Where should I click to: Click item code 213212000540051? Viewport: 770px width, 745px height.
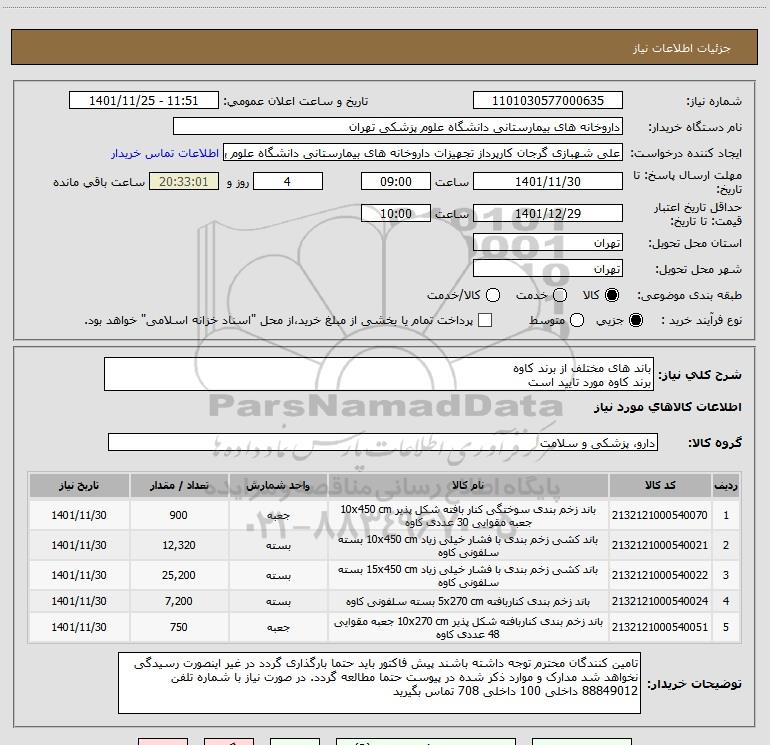click(660, 627)
